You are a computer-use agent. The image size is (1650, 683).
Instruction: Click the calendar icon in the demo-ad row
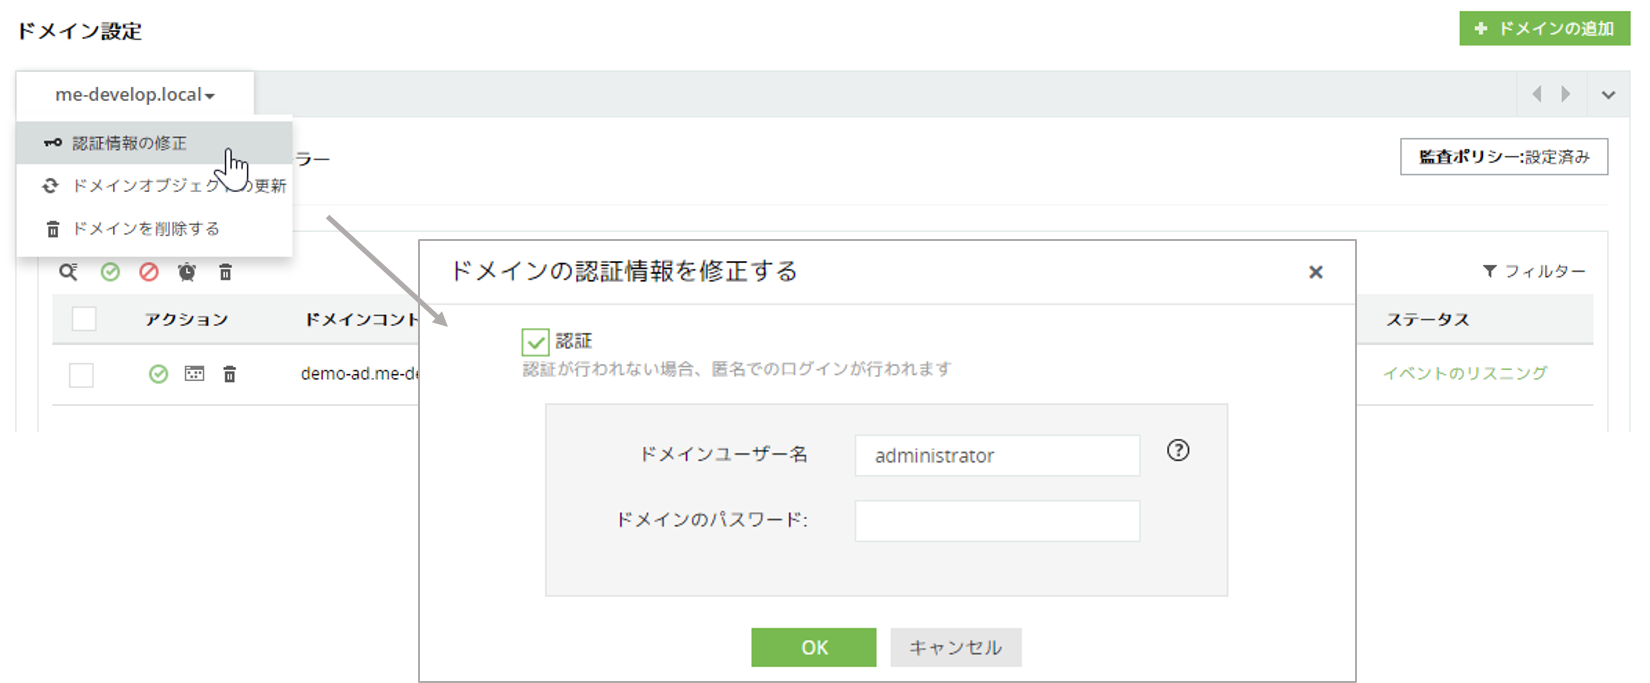point(194,374)
